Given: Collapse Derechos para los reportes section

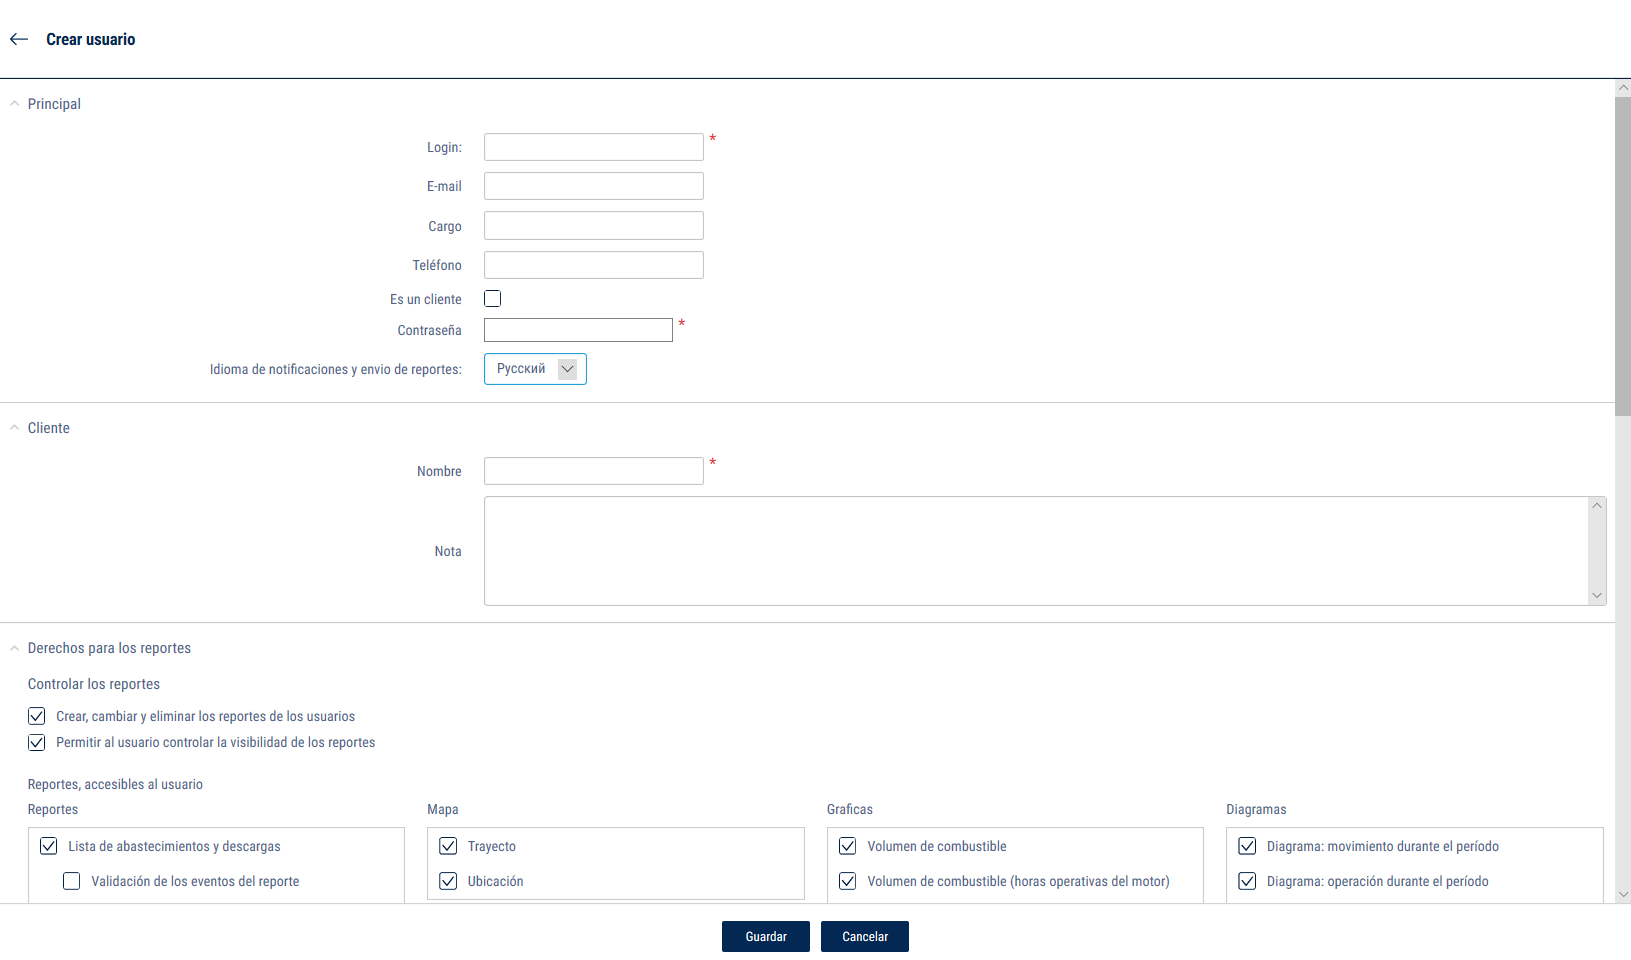Looking at the screenshot, I should [14, 648].
